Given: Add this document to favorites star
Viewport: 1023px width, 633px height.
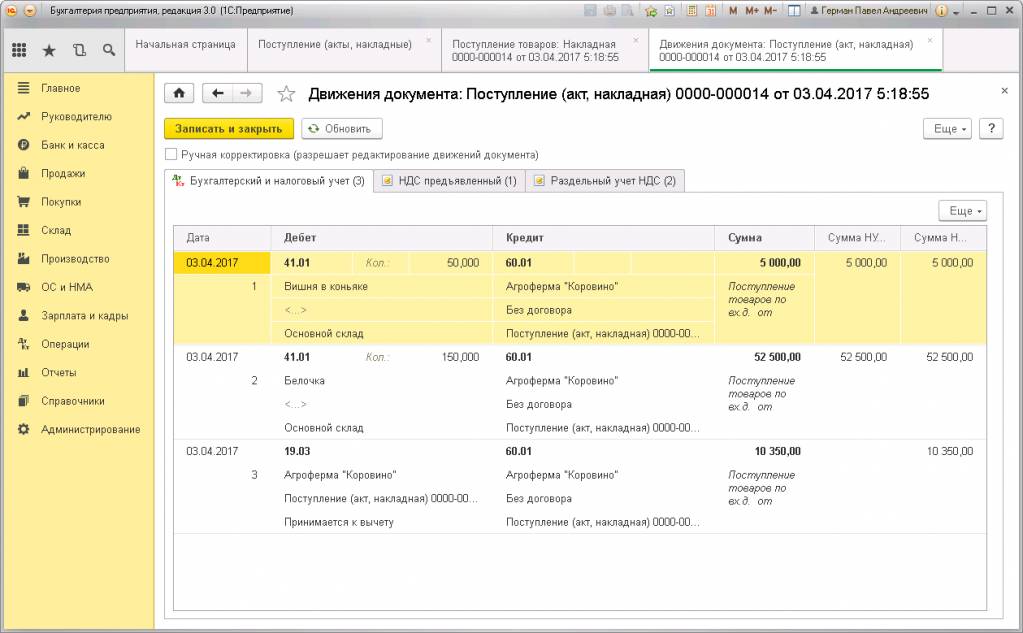Looking at the screenshot, I should pos(286,94).
